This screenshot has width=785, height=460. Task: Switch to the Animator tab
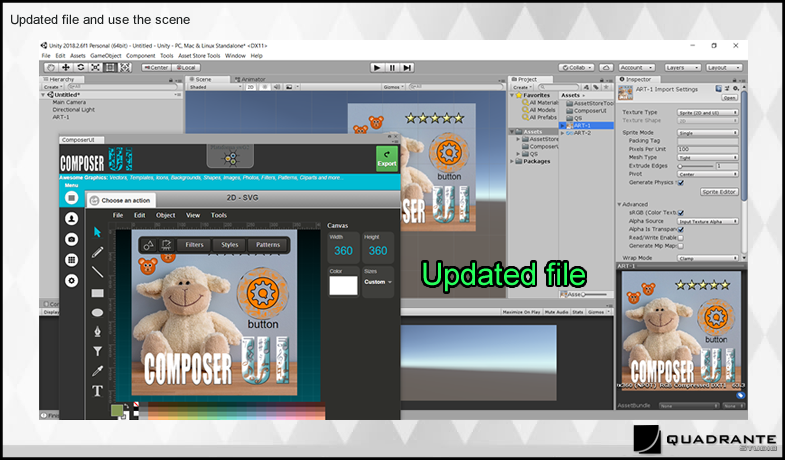[x=249, y=79]
